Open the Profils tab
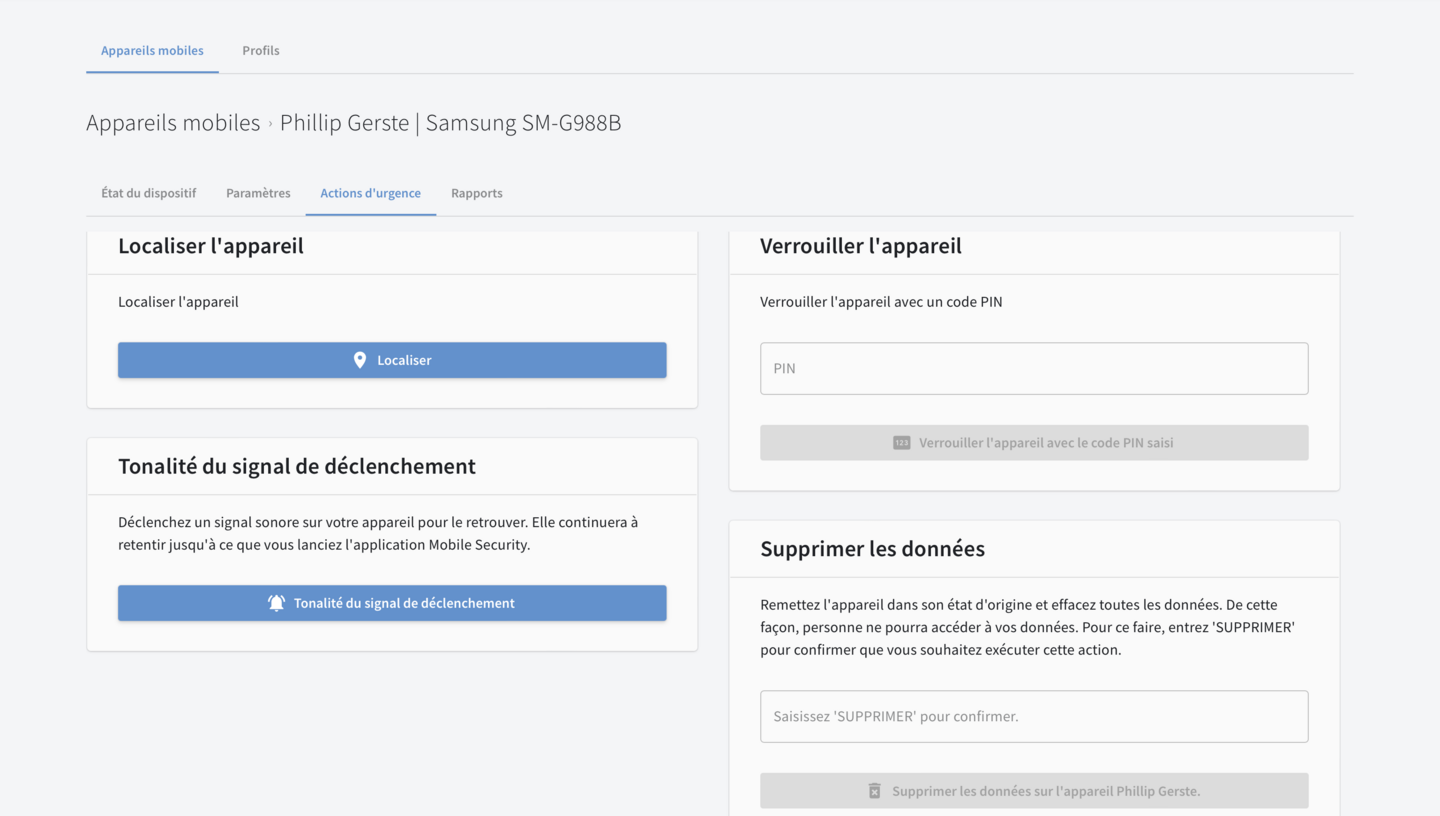 pos(261,51)
